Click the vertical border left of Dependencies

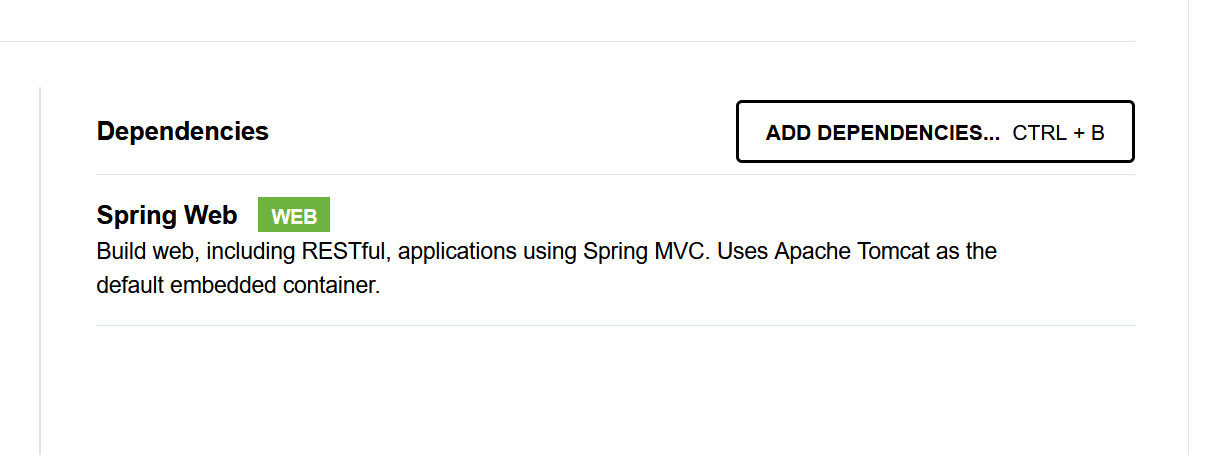click(x=40, y=270)
